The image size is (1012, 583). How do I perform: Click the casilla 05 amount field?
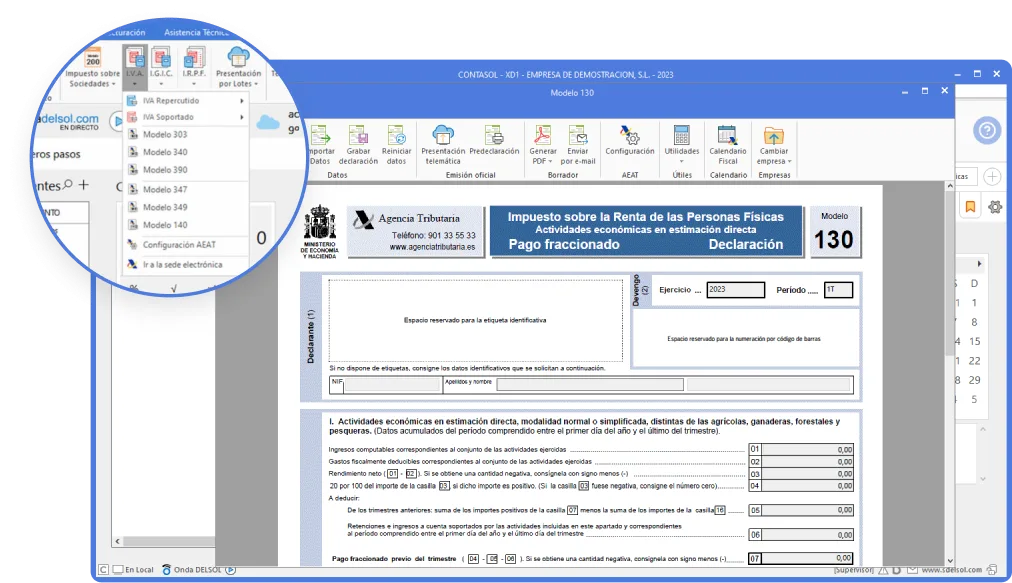point(807,510)
